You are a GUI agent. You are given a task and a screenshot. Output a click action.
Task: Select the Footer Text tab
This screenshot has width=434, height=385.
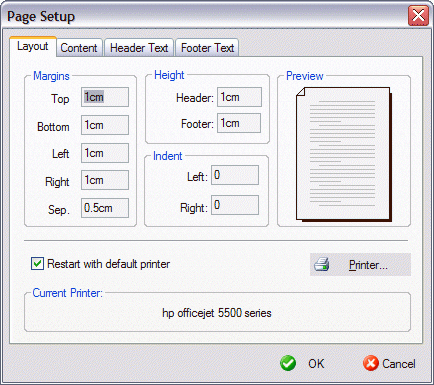[207, 48]
